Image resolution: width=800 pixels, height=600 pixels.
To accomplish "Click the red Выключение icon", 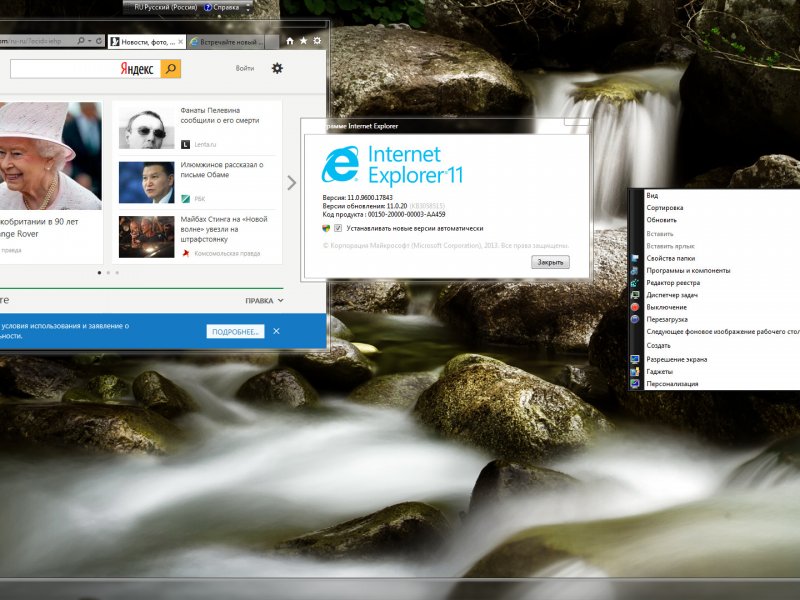I will pos(635,307).
